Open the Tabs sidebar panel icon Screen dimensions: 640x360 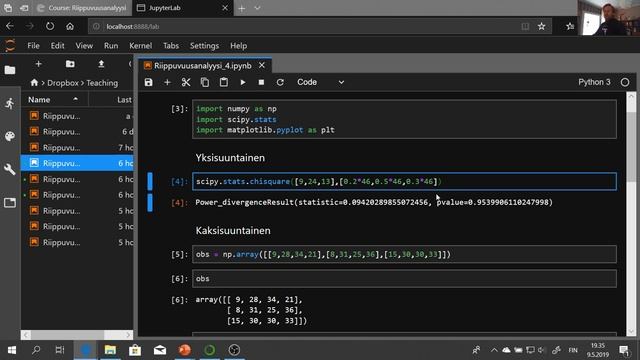click(x=10, y=202)
